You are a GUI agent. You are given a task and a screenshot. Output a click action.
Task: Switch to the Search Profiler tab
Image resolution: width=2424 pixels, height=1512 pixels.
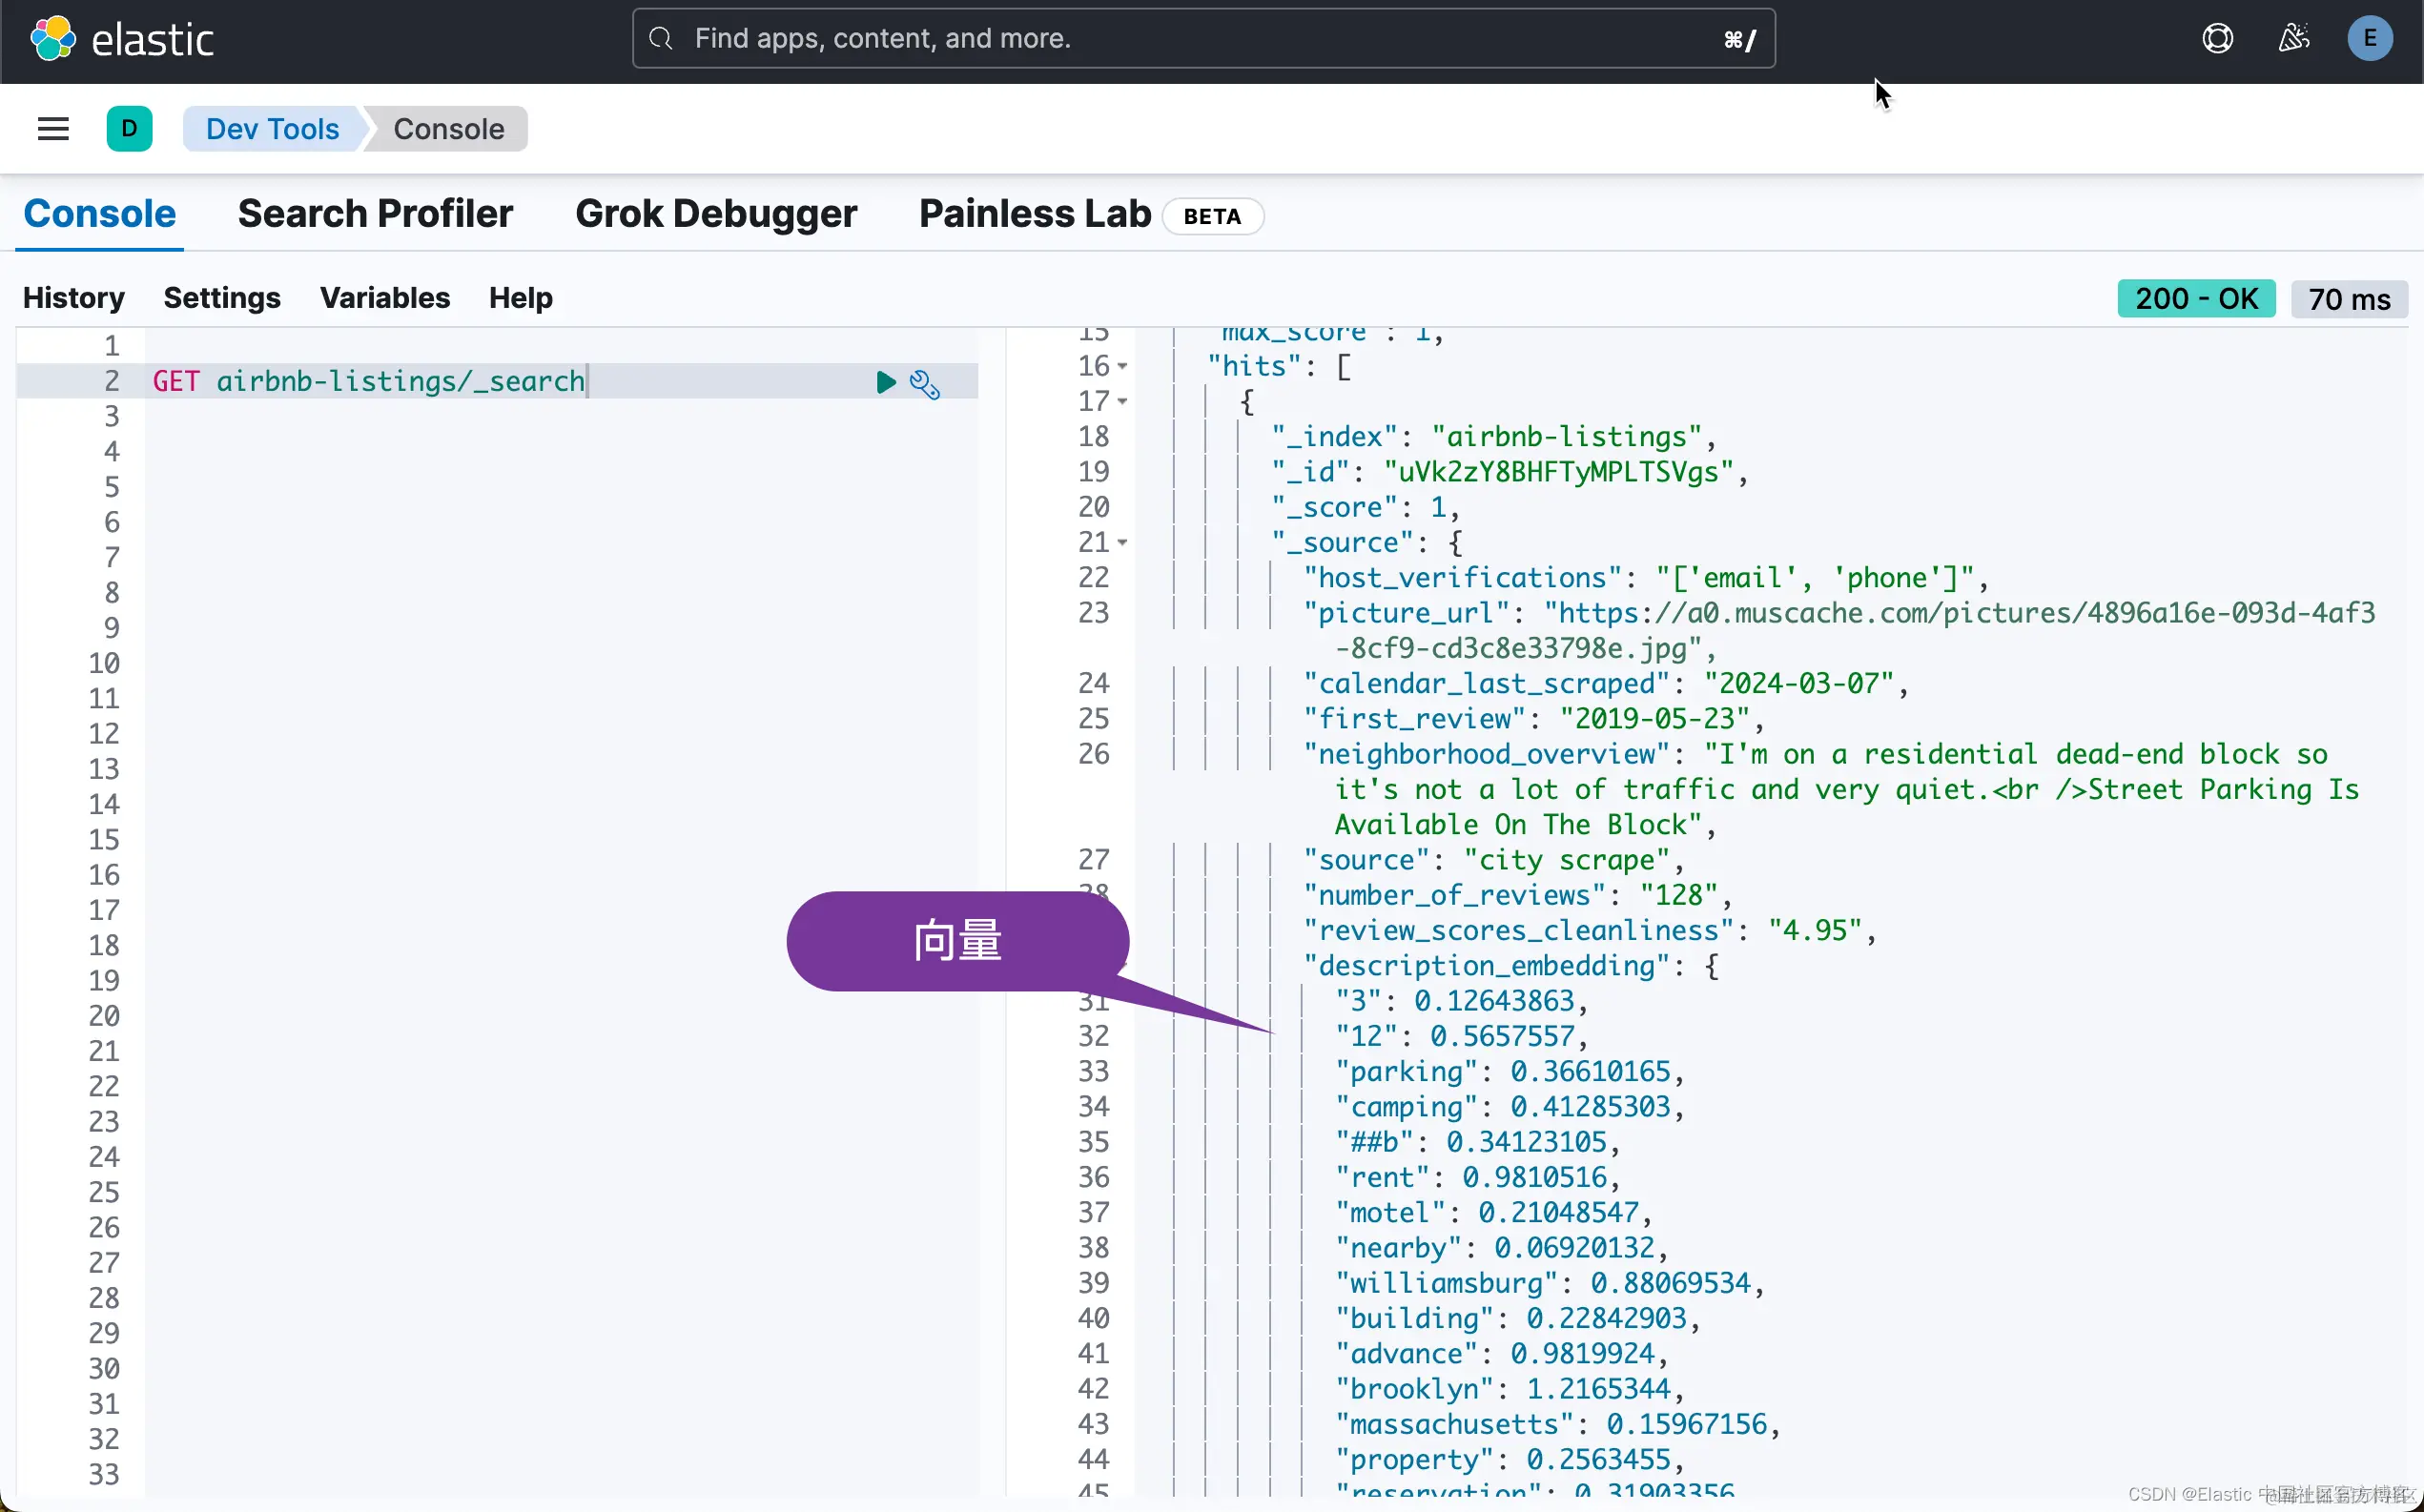[375, 214]
